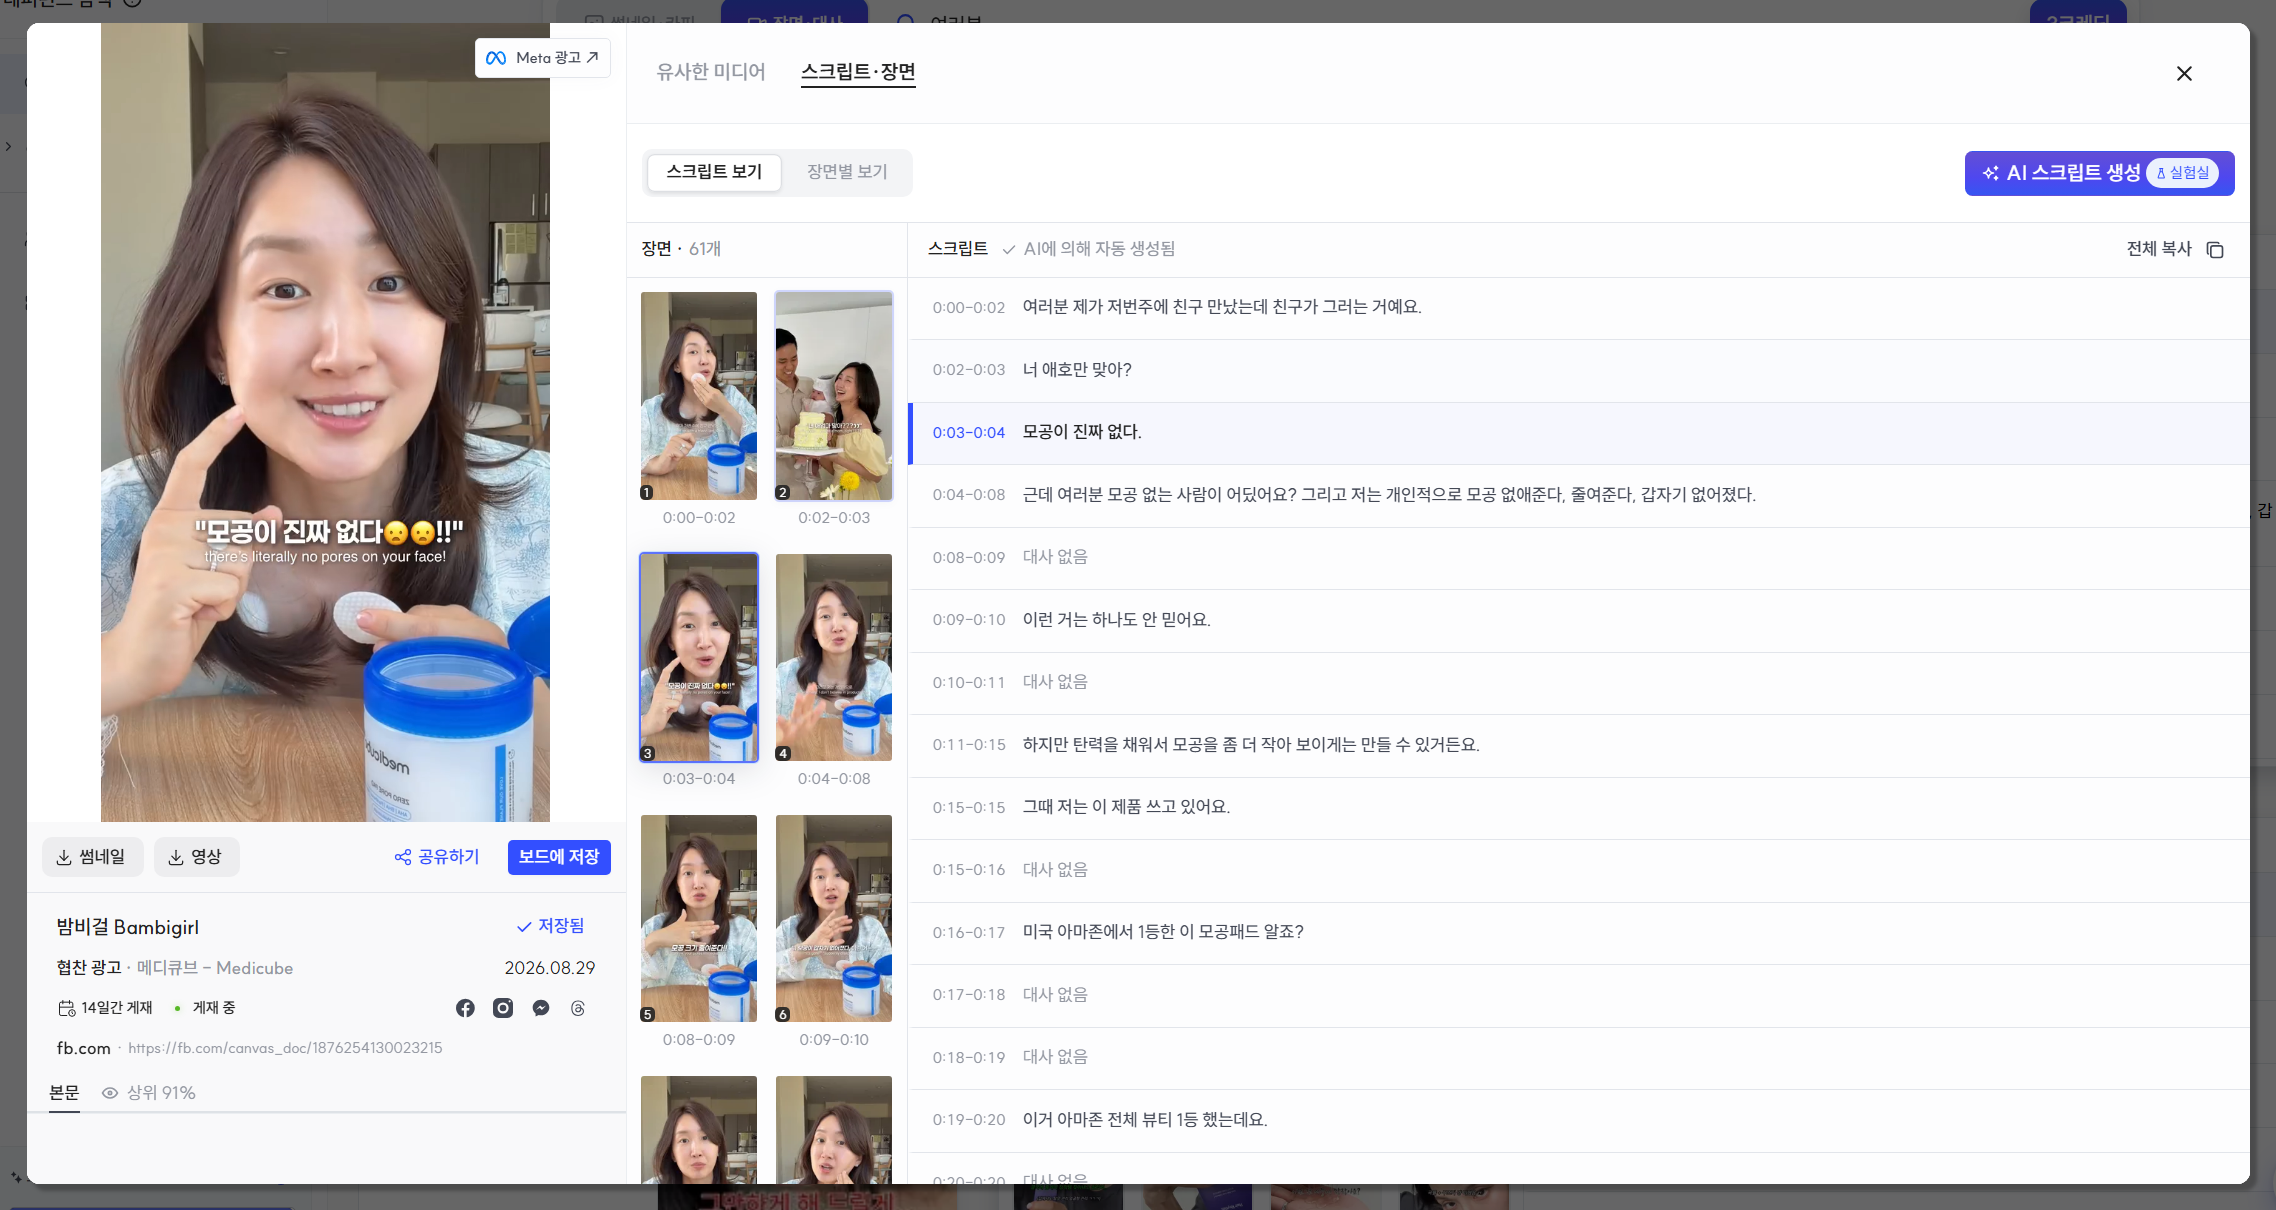Toggle the 저장됨 saved status

(550, 926)
